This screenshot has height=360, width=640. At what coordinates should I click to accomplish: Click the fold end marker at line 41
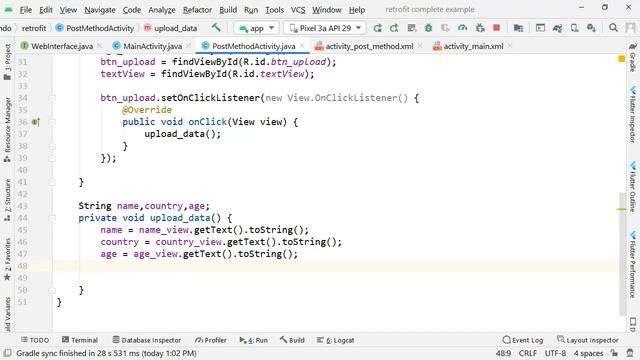(52, 182)
